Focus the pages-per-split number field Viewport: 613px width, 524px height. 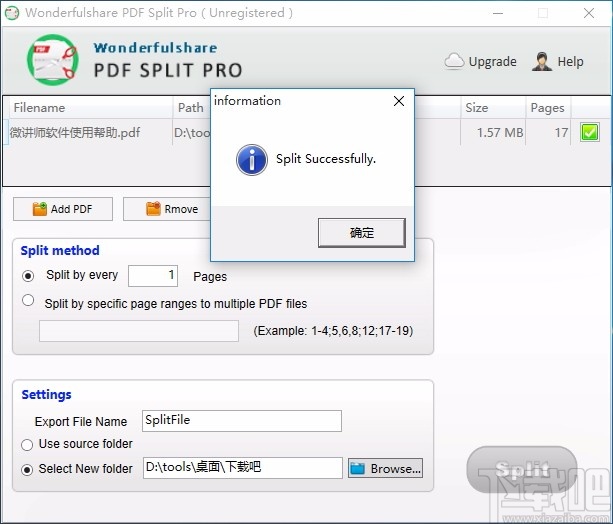(x=153, y=276)
